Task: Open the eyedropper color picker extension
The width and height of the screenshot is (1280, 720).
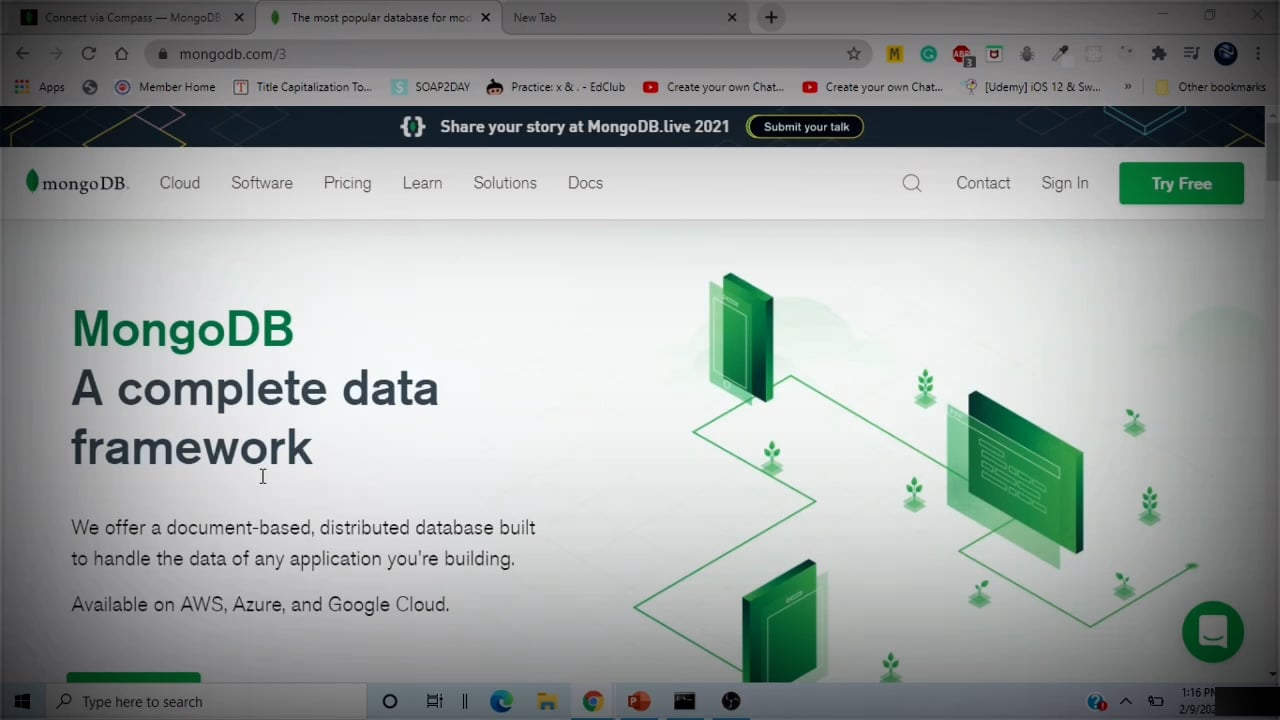Action: pos(1060,54)
